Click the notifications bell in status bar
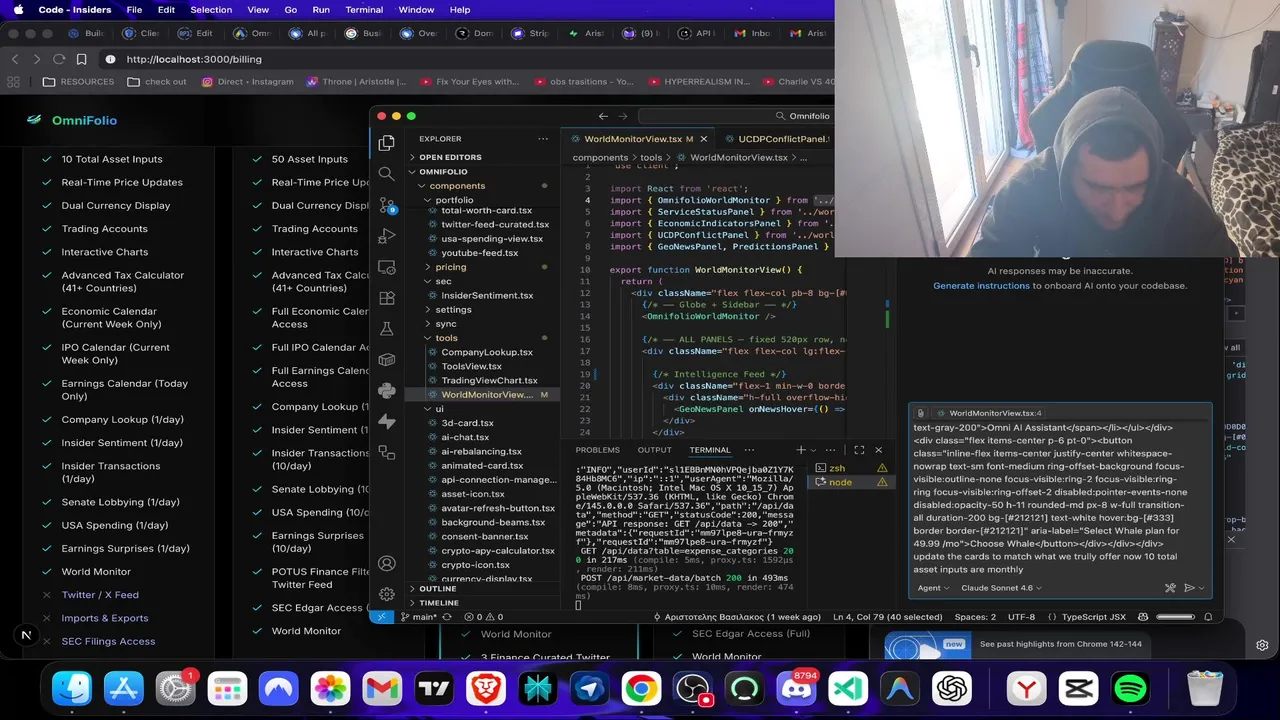Image resolution: width=1280 pixels, height=720 pixels. [1207, 617]
